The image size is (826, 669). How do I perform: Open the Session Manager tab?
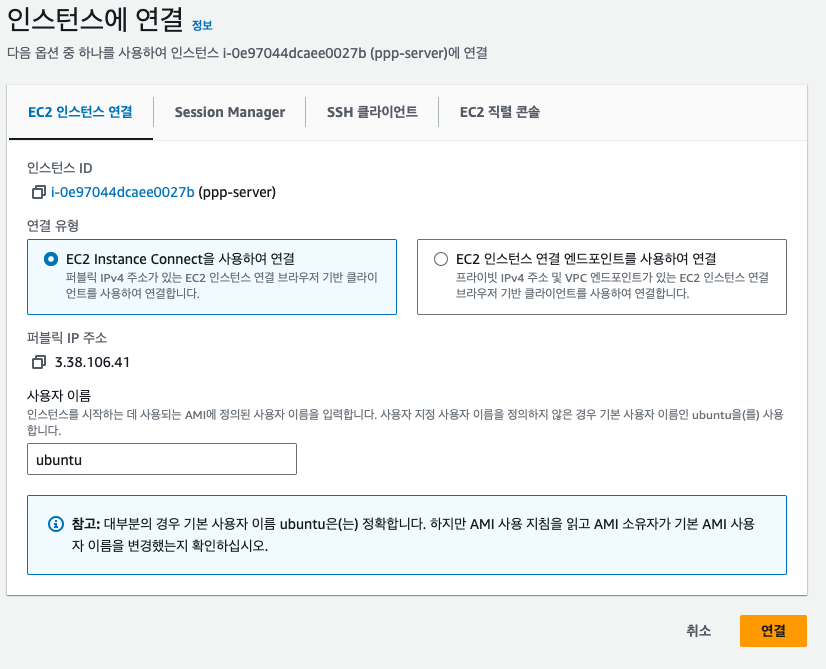click(230, 112)
